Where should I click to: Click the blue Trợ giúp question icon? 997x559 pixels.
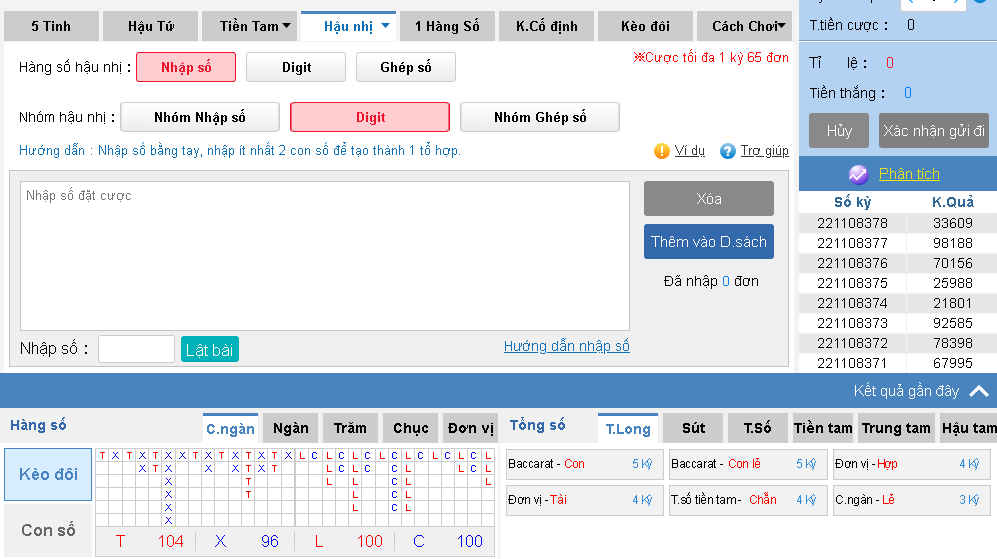click(x=728, y=151)
